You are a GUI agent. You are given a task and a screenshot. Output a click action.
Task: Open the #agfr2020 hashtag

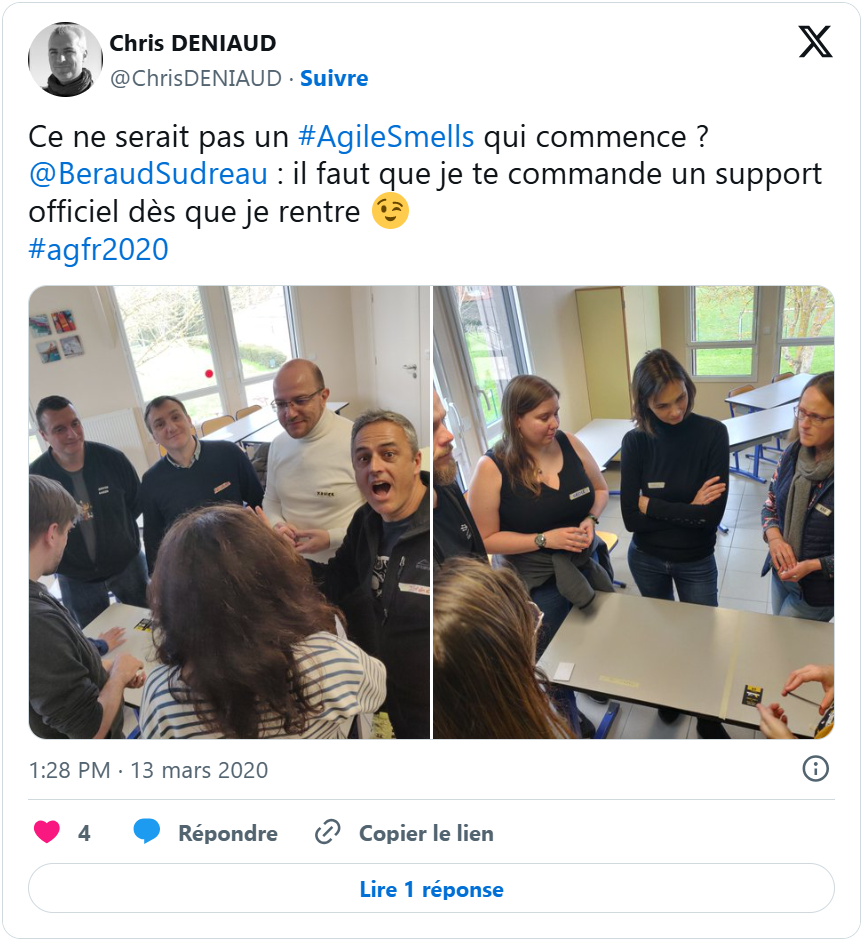[98, 249]
